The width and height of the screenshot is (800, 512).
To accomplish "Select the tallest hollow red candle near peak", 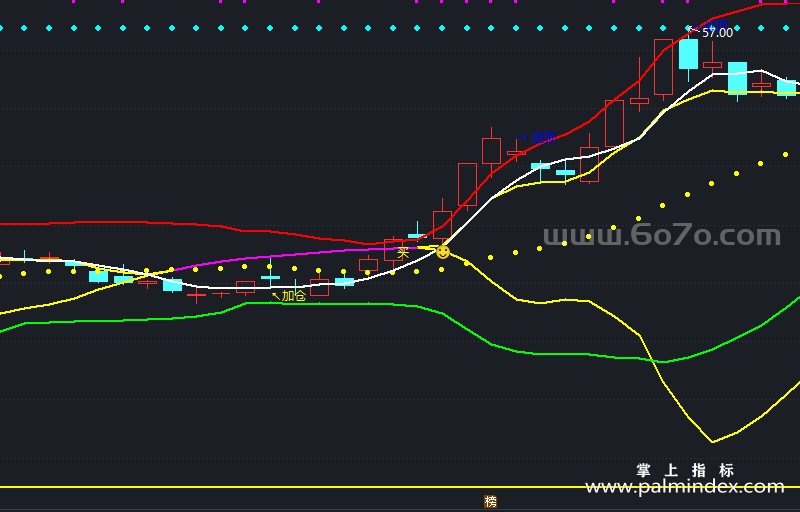I will [x=663, y=67].
